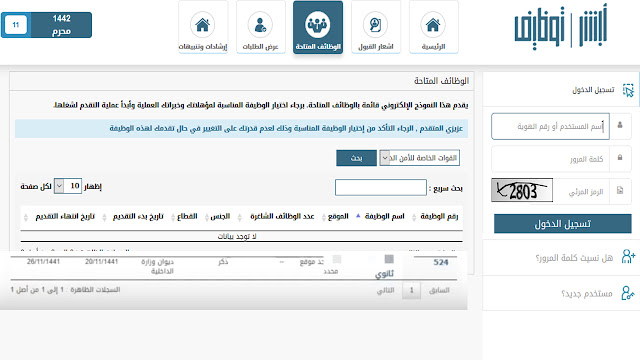640x360 pixels.
Task: Click the lock icon beside password field
Action: pos(620,158)
